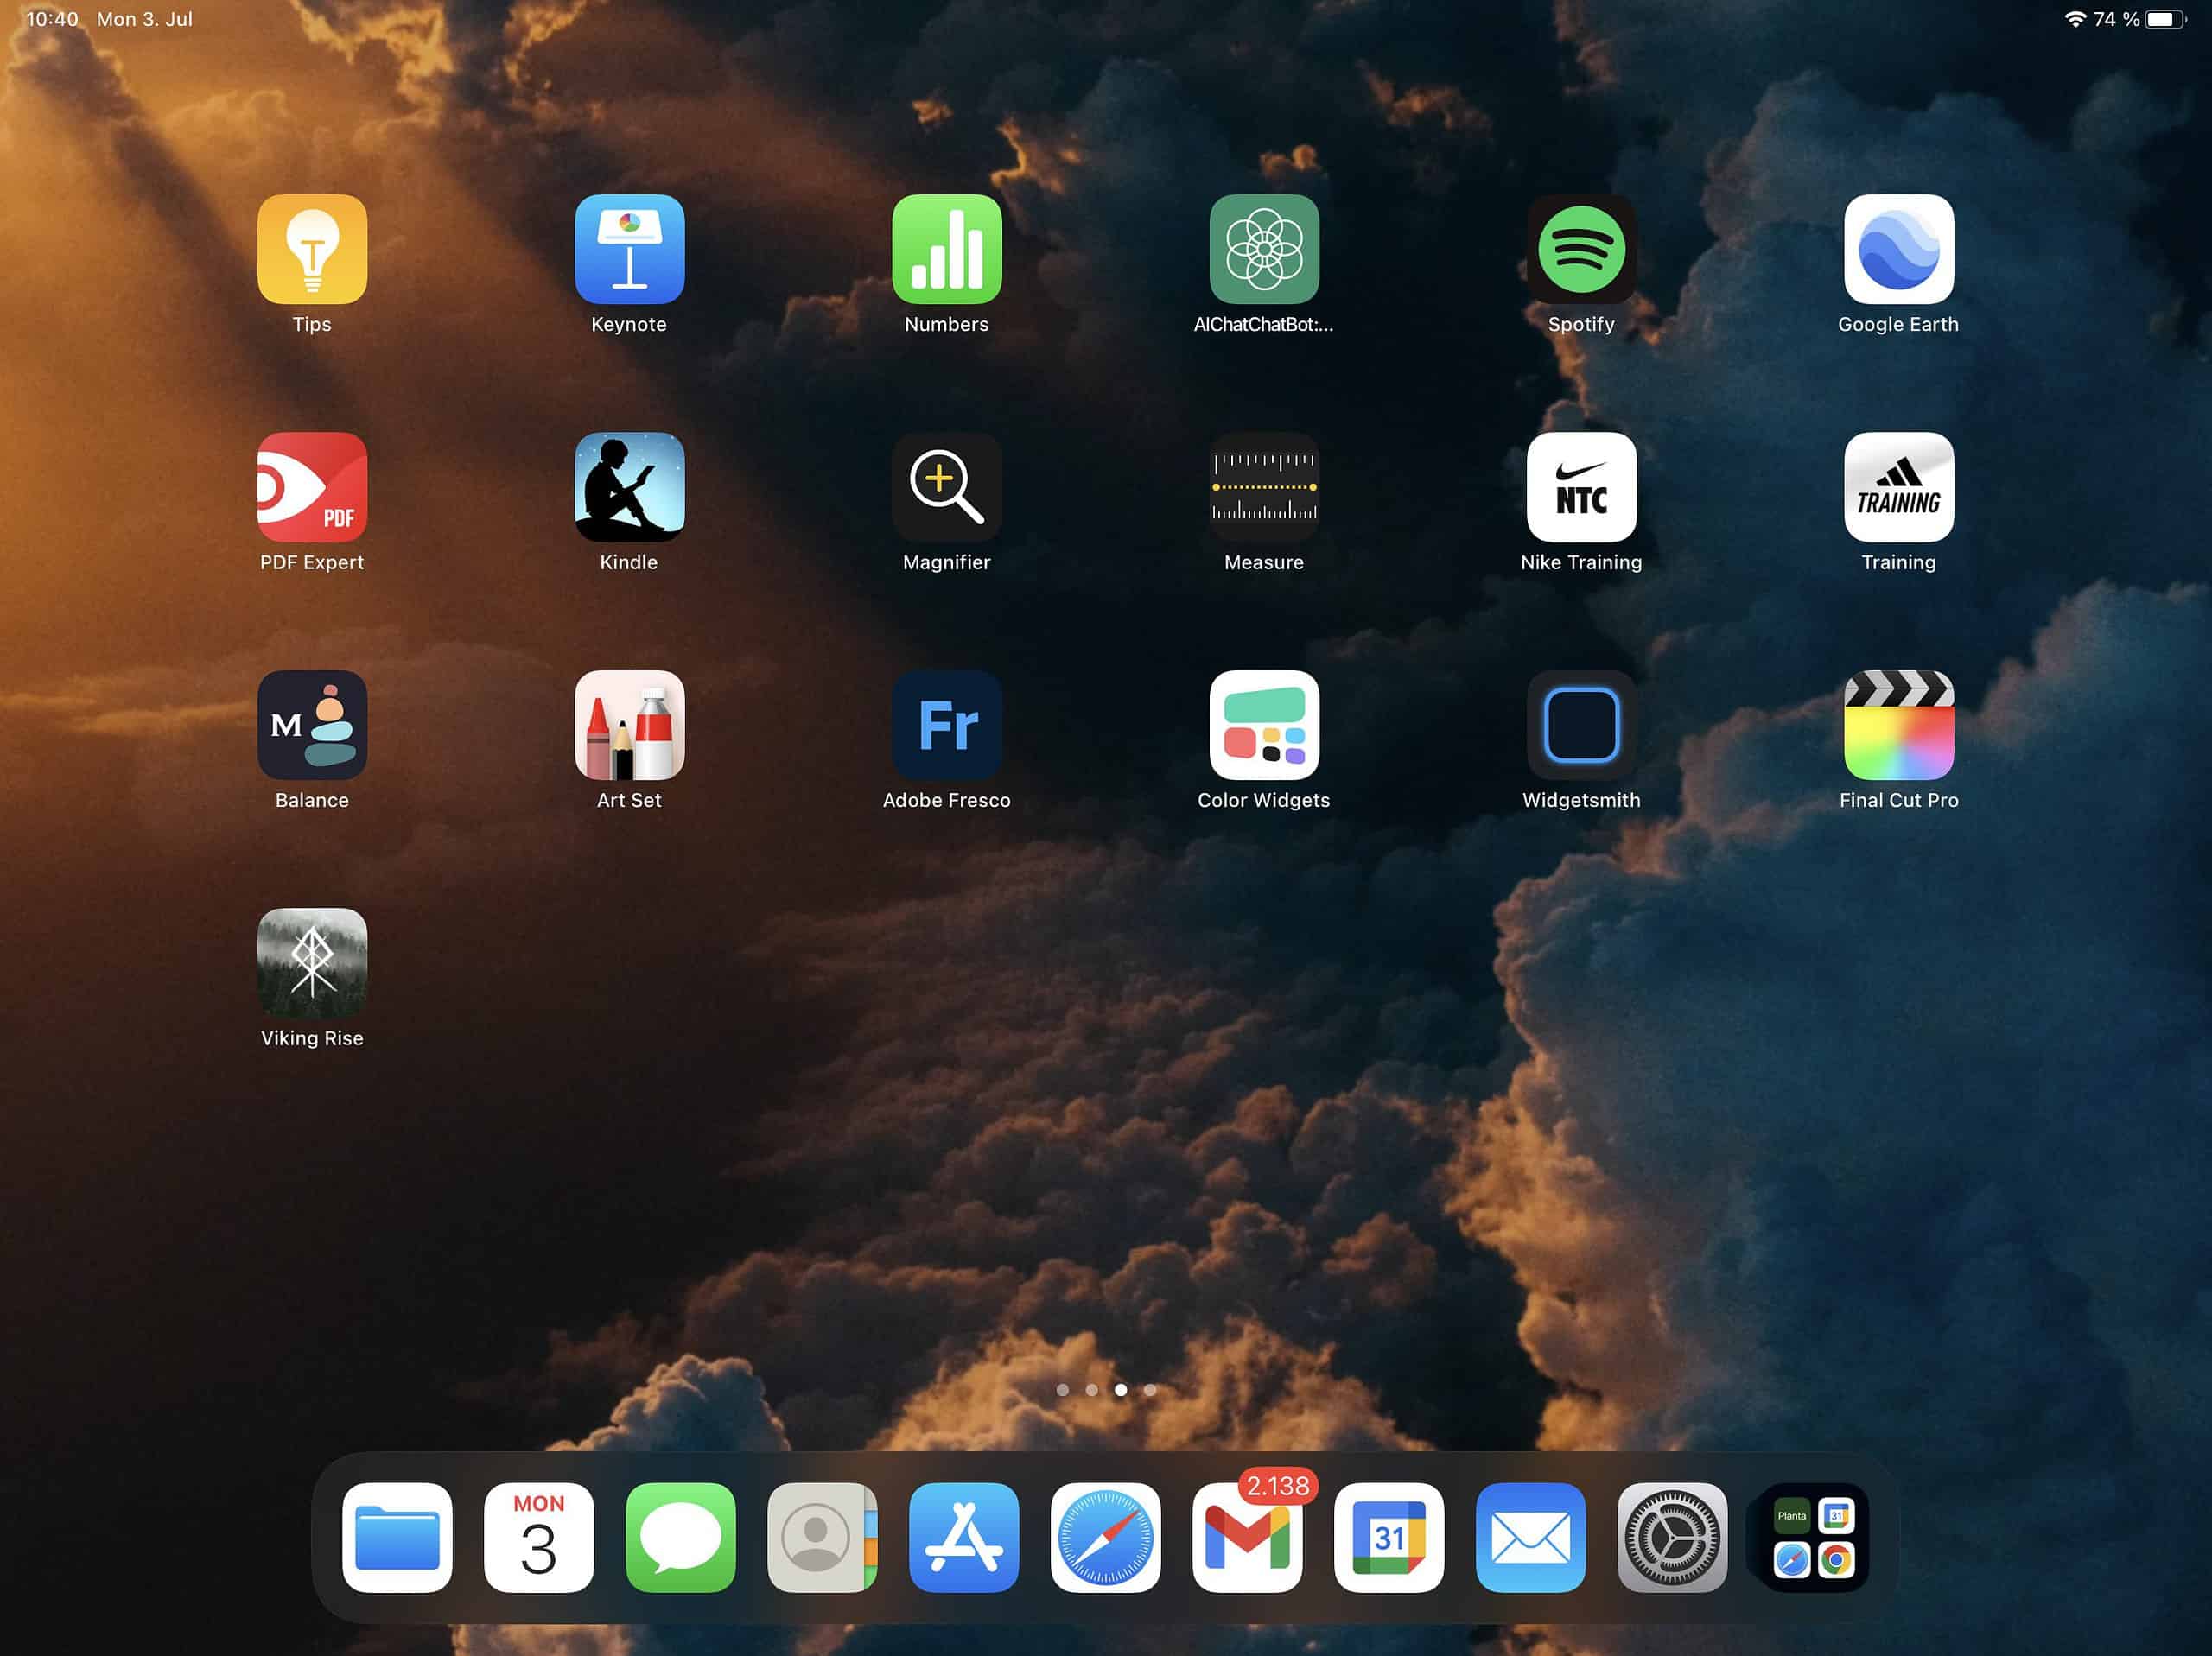
Task: Open Contacts in the dock
Action: tap(822, 1537)
